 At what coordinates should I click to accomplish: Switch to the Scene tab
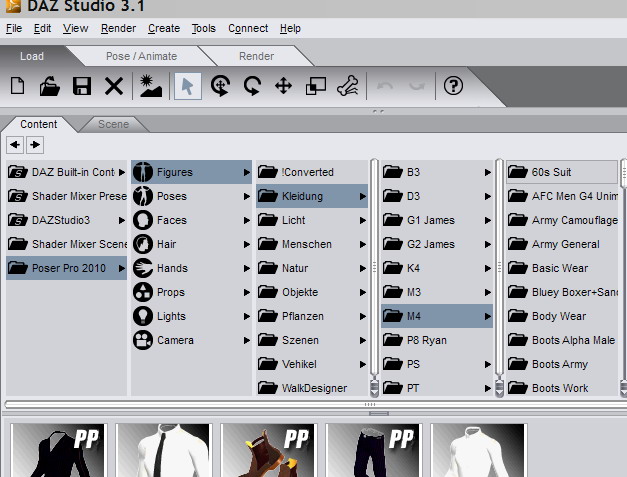tap(114, 124)
